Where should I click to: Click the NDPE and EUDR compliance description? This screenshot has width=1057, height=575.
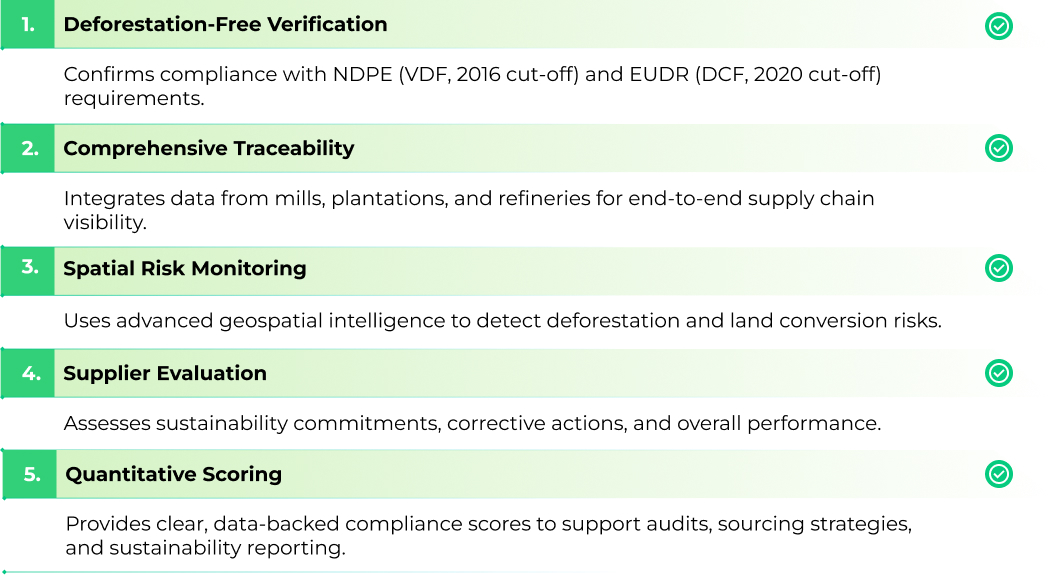pos(472,87)
